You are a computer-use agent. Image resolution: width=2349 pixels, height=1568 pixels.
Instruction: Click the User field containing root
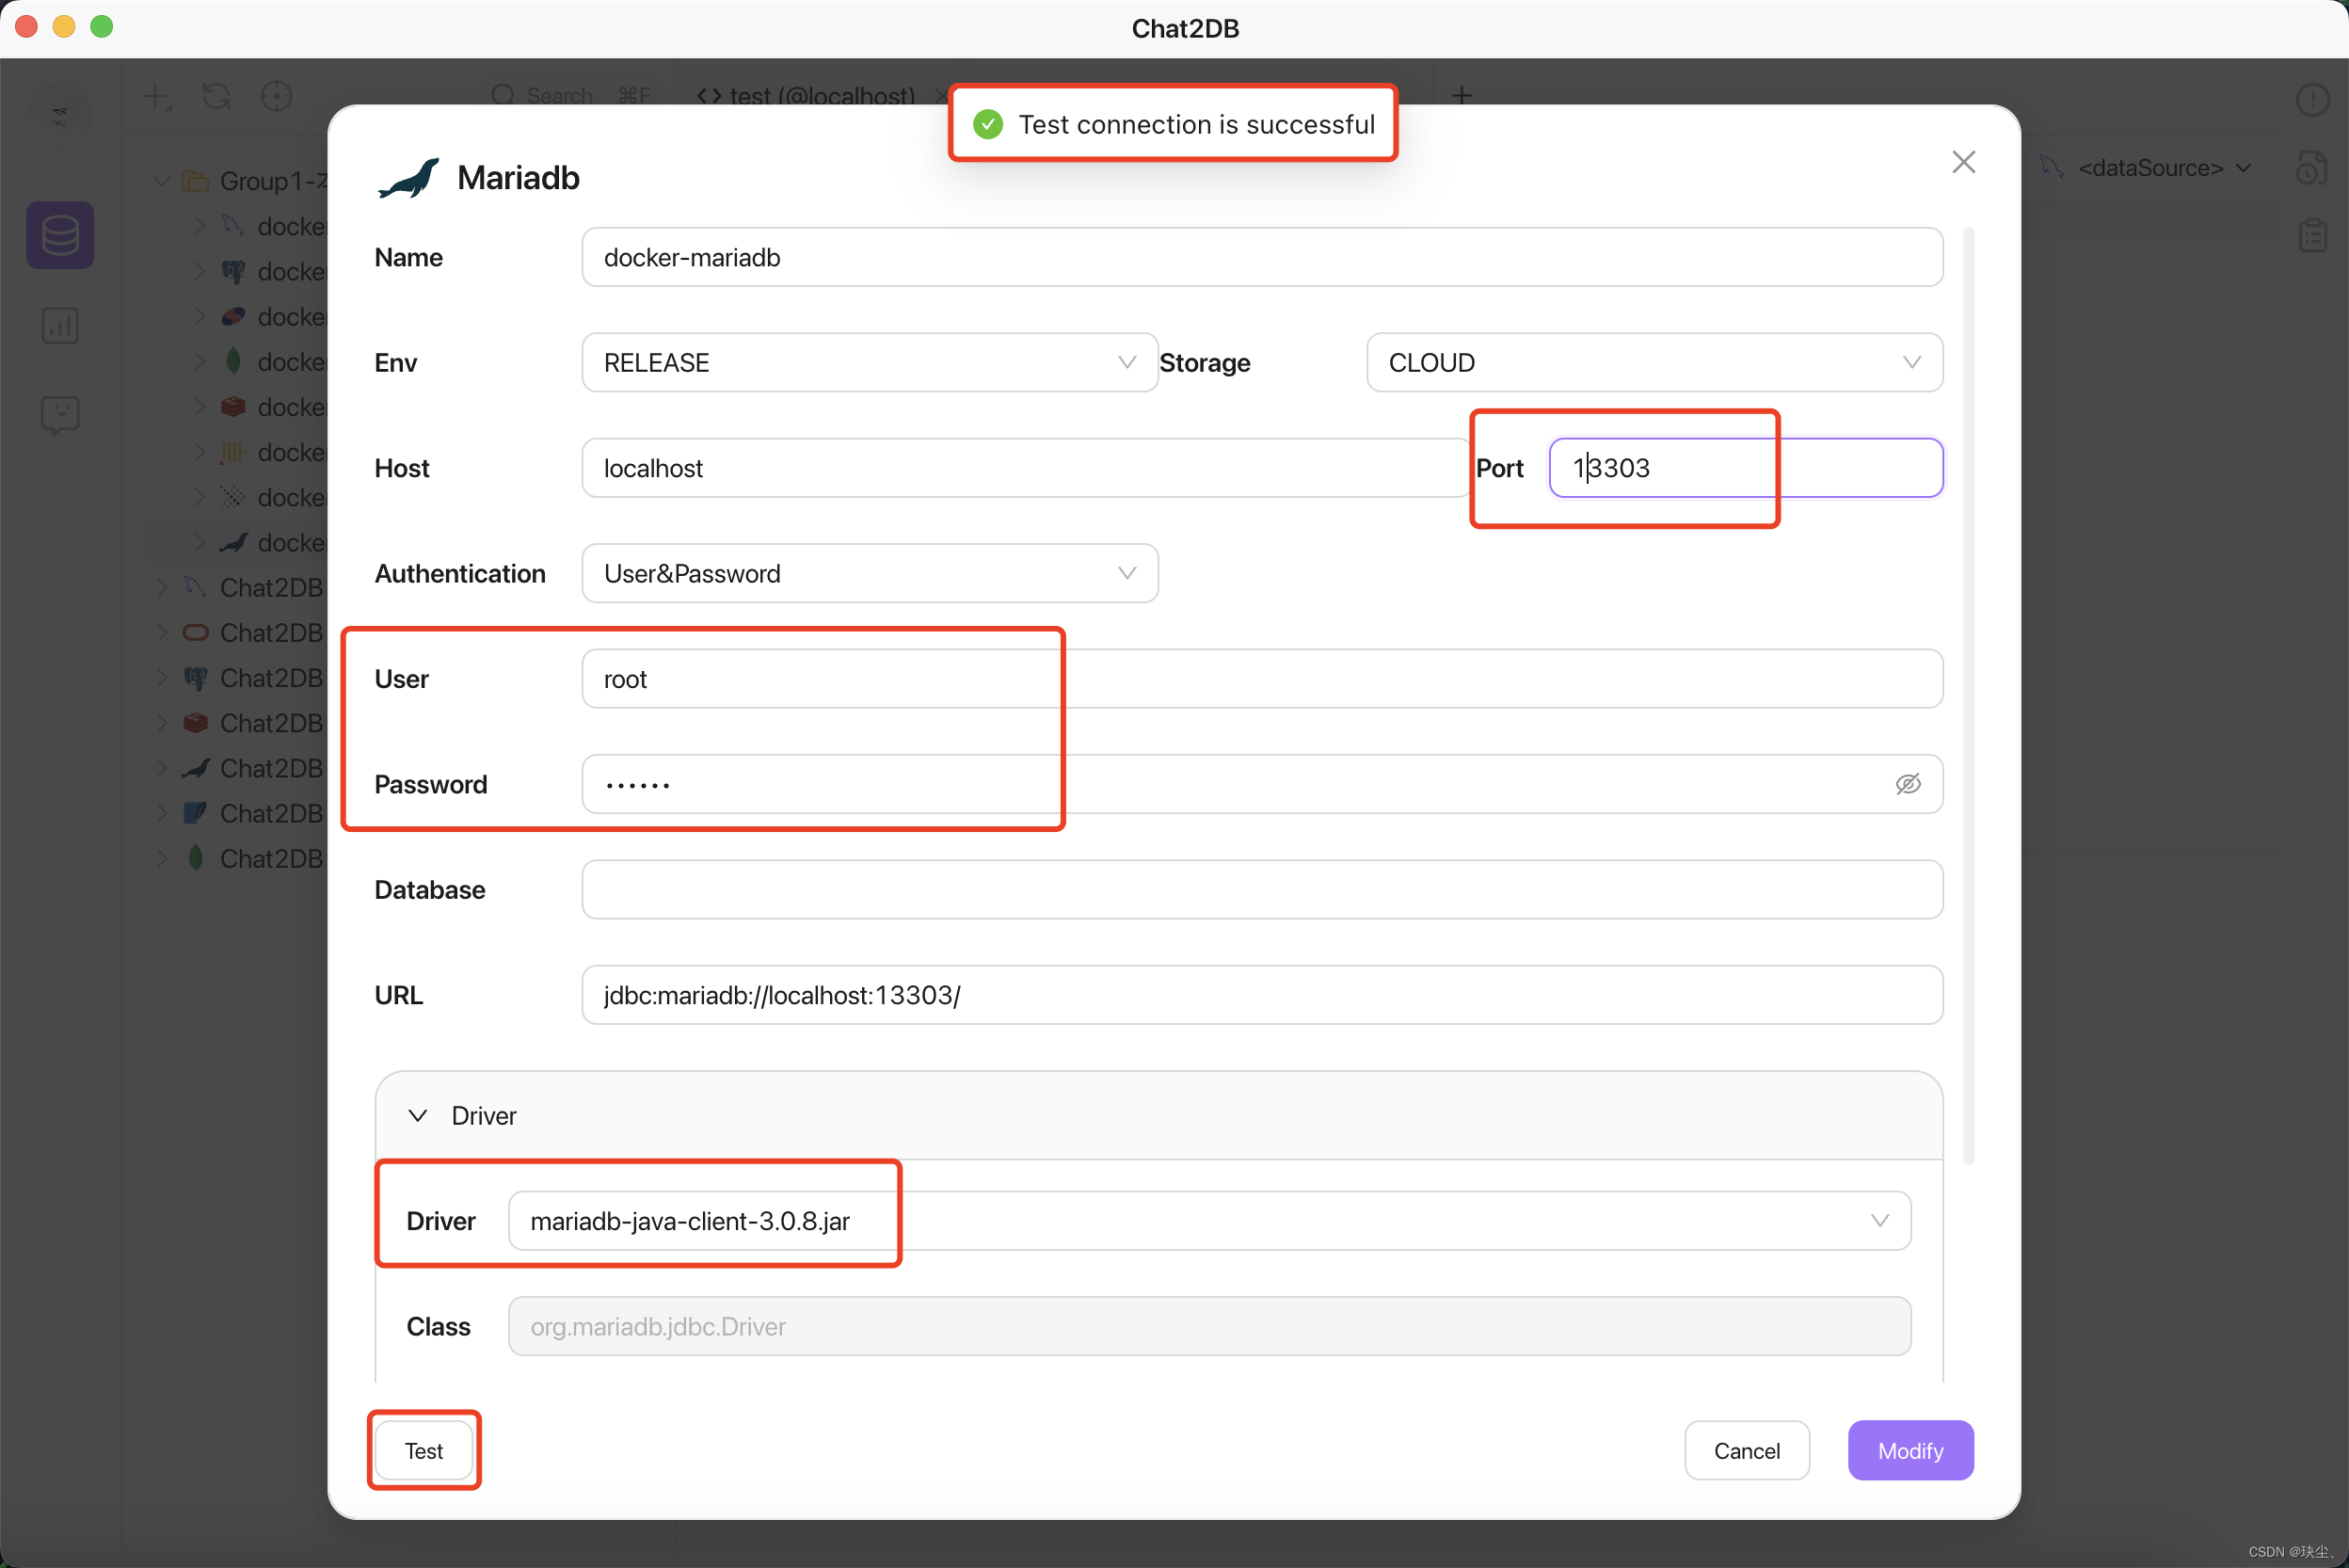pos(1262,679)
